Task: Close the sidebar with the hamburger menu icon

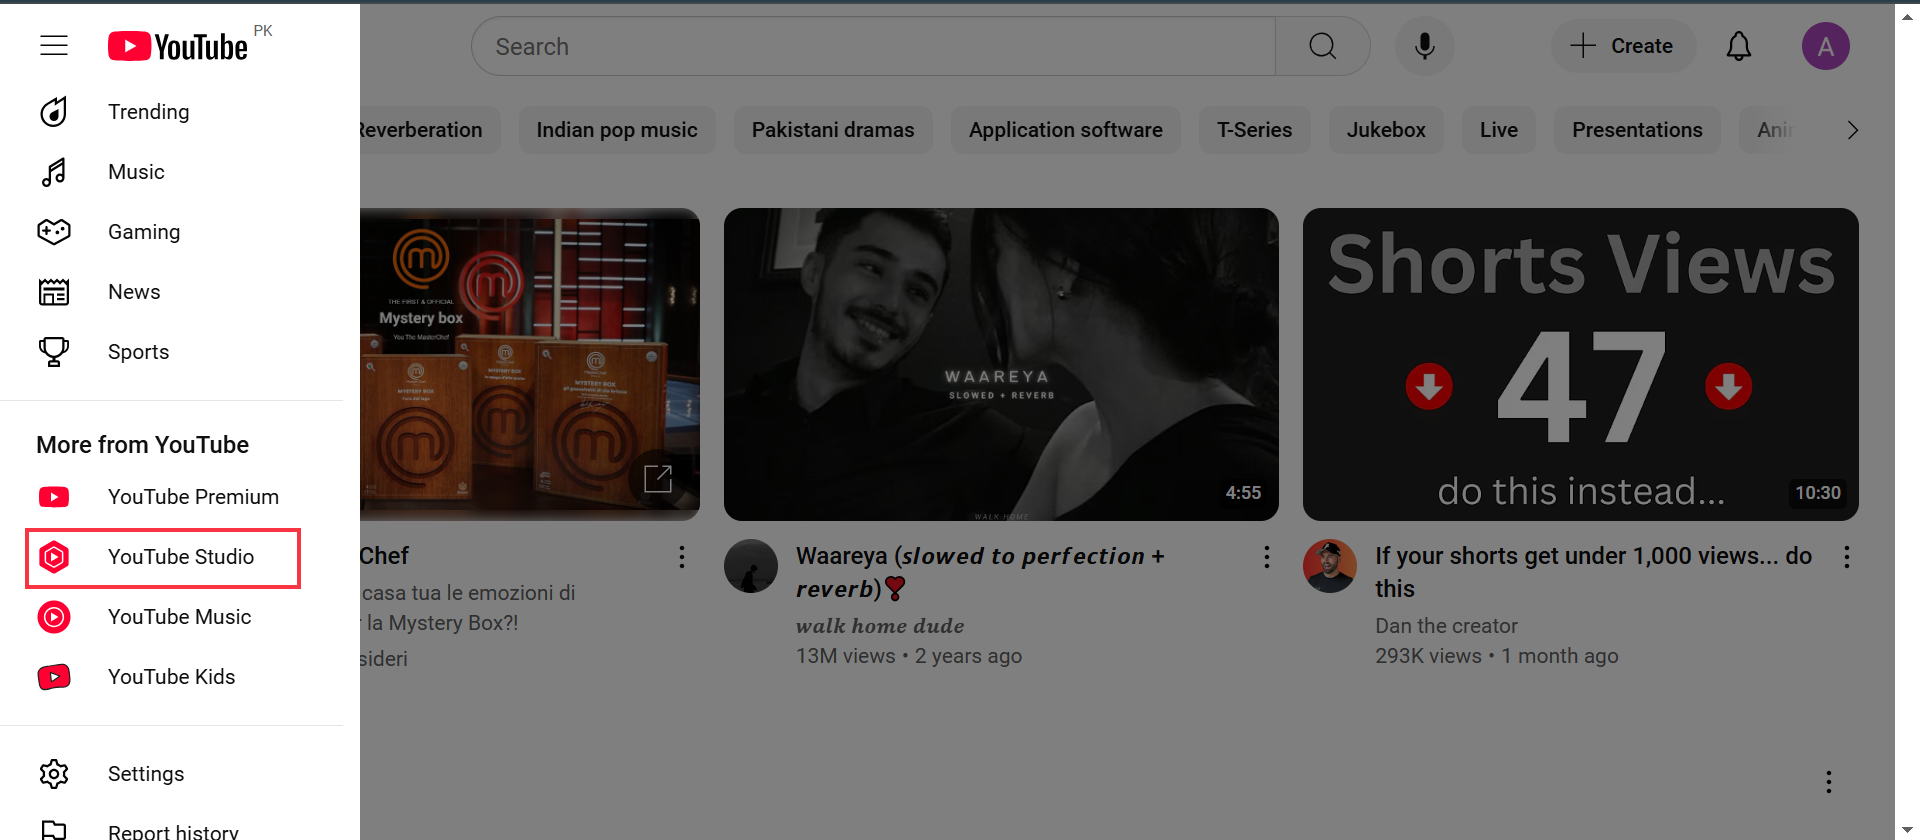Action: click(x=54, y=45)
